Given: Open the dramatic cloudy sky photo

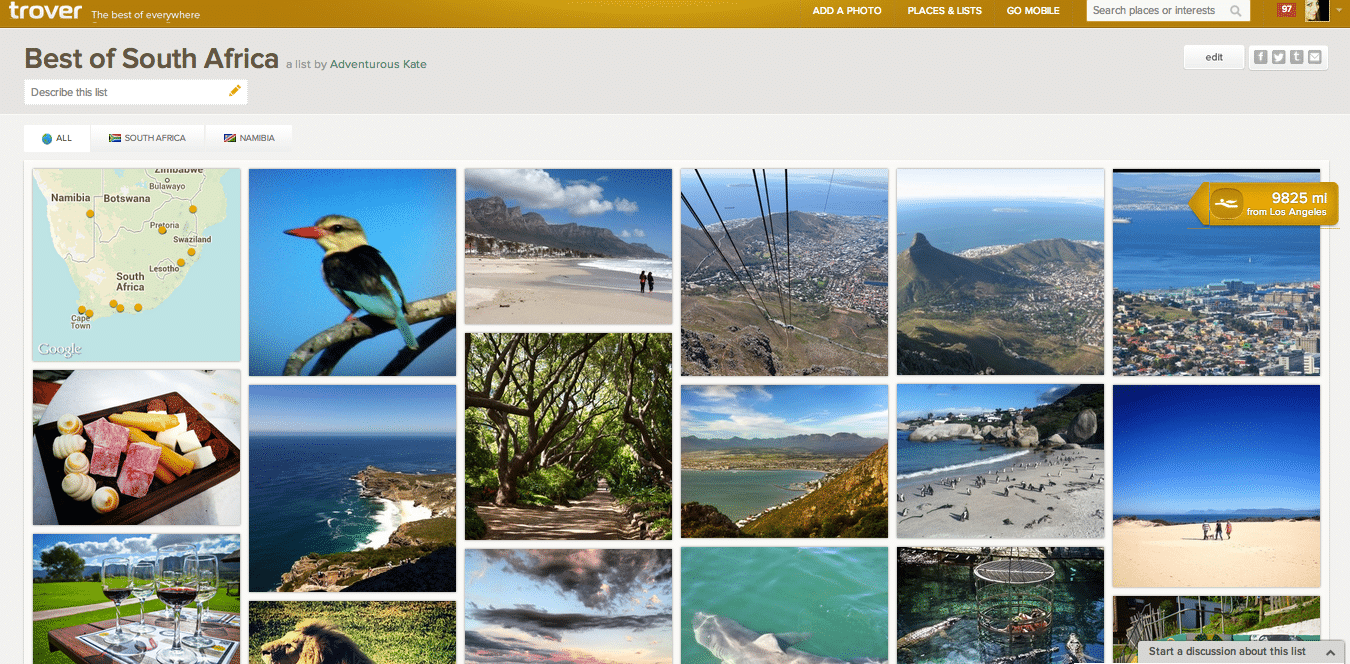Looking at the screenshot, I should 568,606.
